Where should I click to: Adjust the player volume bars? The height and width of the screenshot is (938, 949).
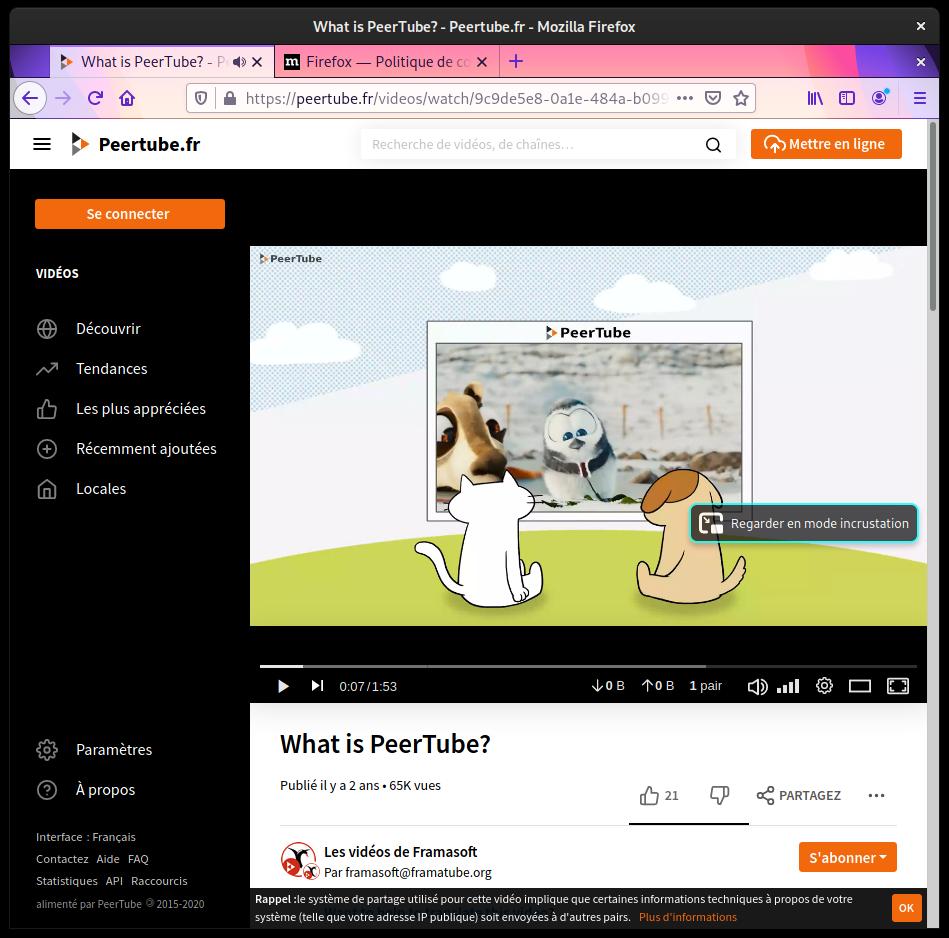click(788, 686)
